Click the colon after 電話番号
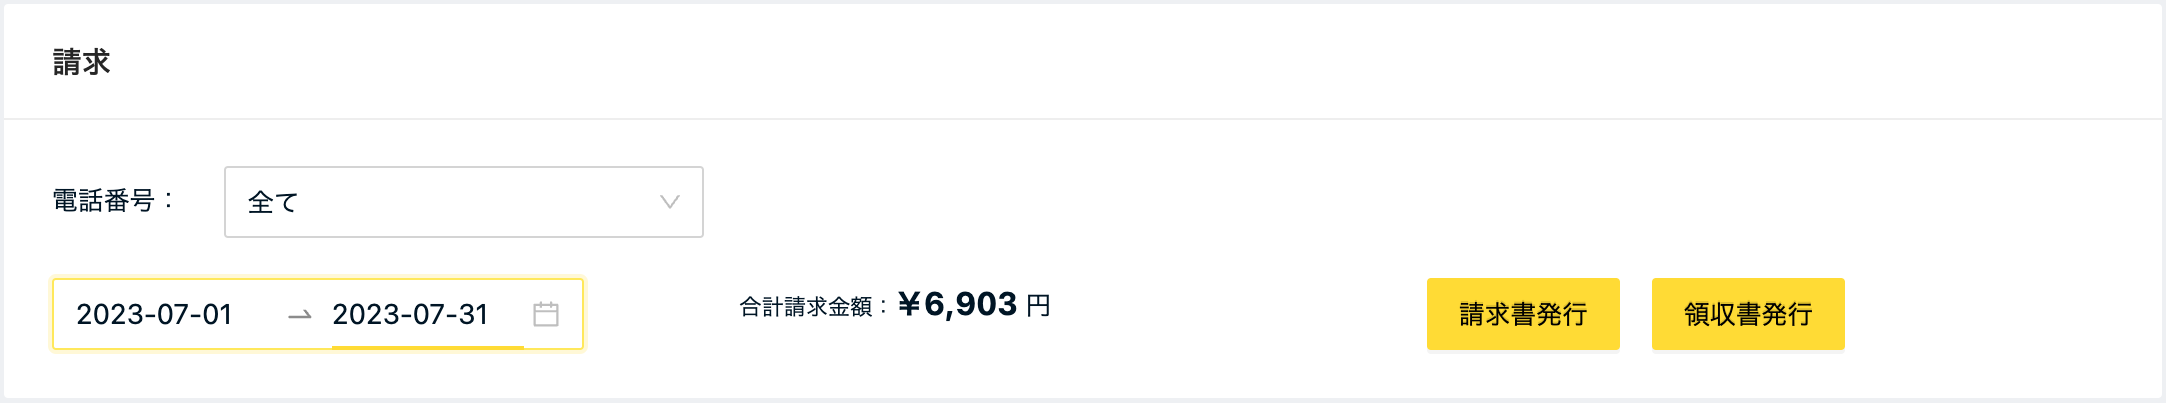 pyautogui.click(x=168, y=201)
